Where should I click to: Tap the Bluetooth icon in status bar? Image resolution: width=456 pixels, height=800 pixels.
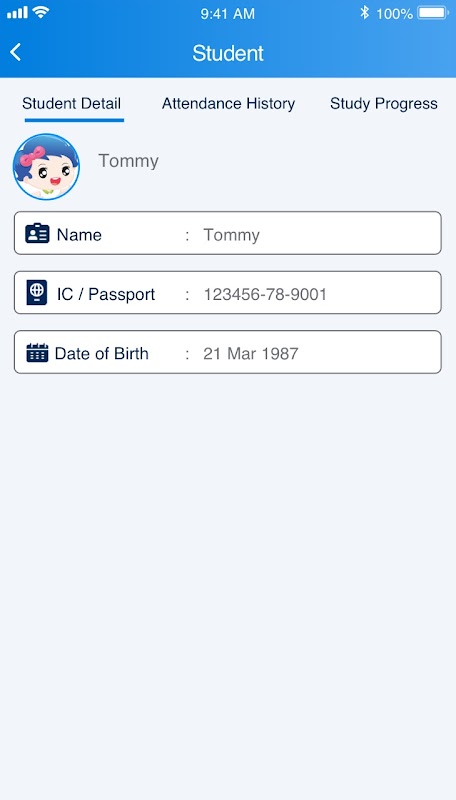(x=364, y=13)
